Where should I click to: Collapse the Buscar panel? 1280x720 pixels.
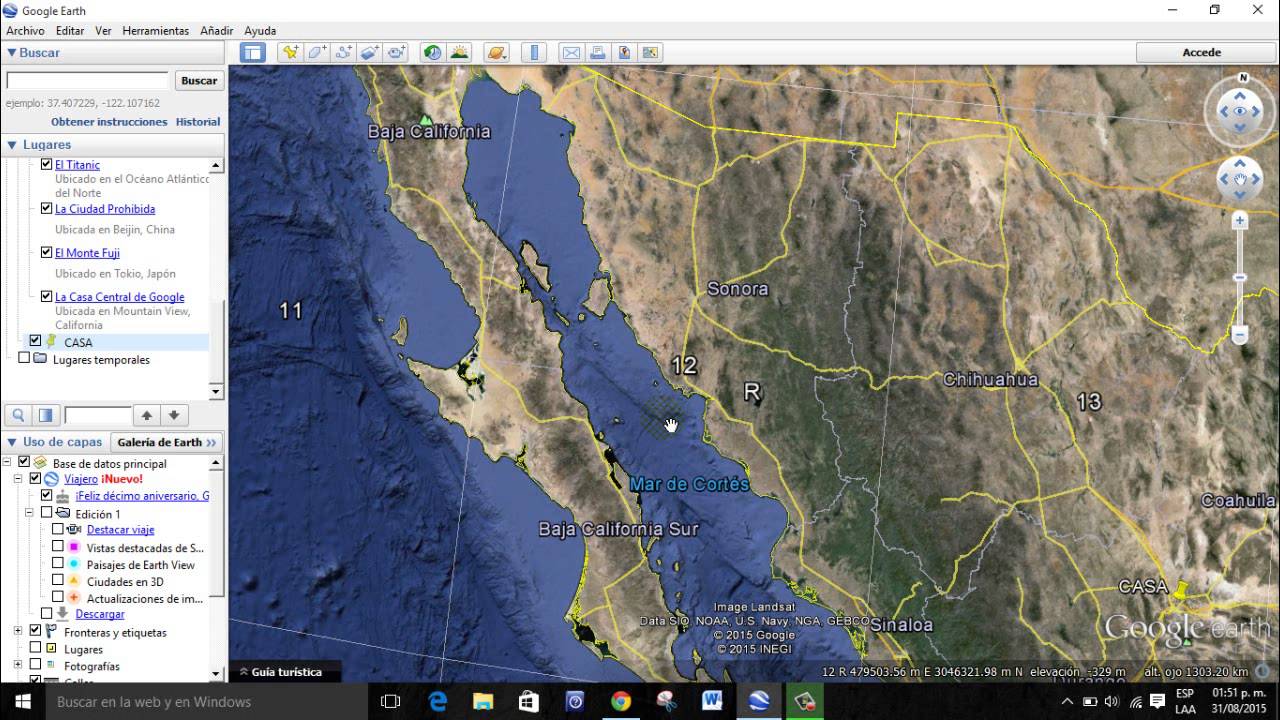click(x=12, y=52)
